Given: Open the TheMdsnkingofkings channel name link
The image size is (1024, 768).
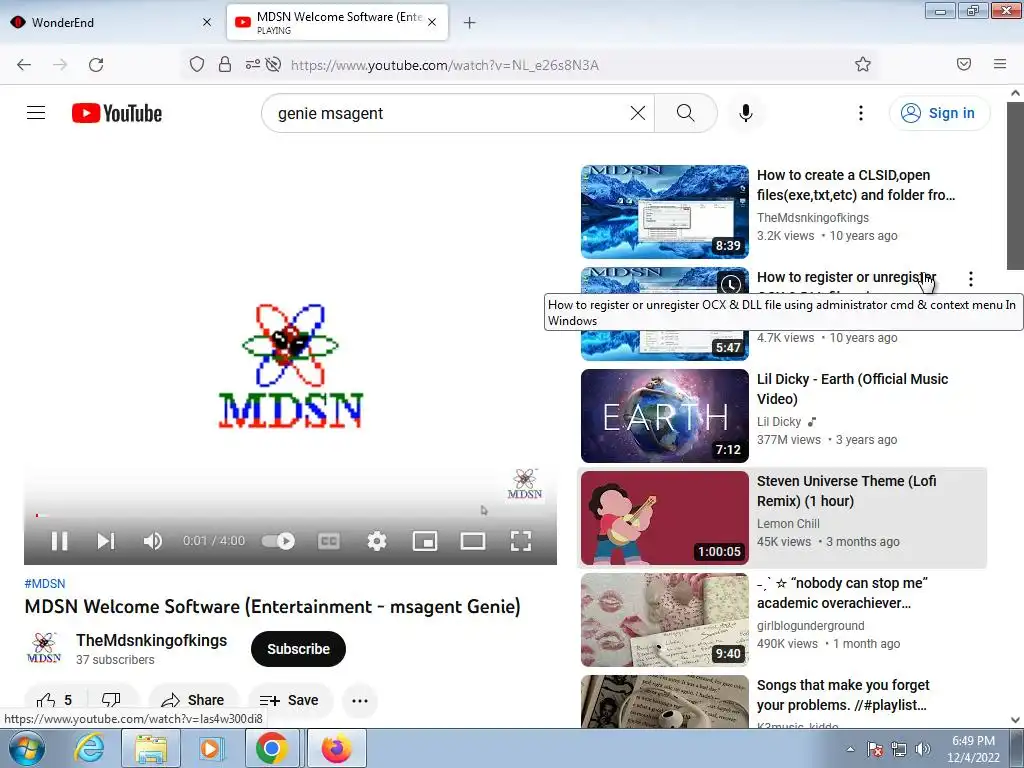Looking at the screenshot, I should click(x=152, y=641).
